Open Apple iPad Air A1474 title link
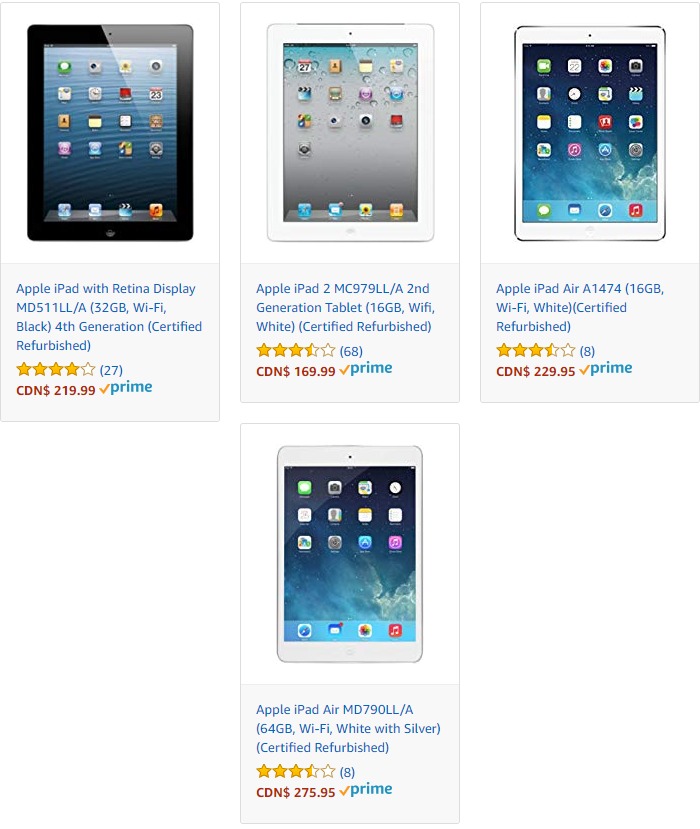 click(x=580, y=307)
